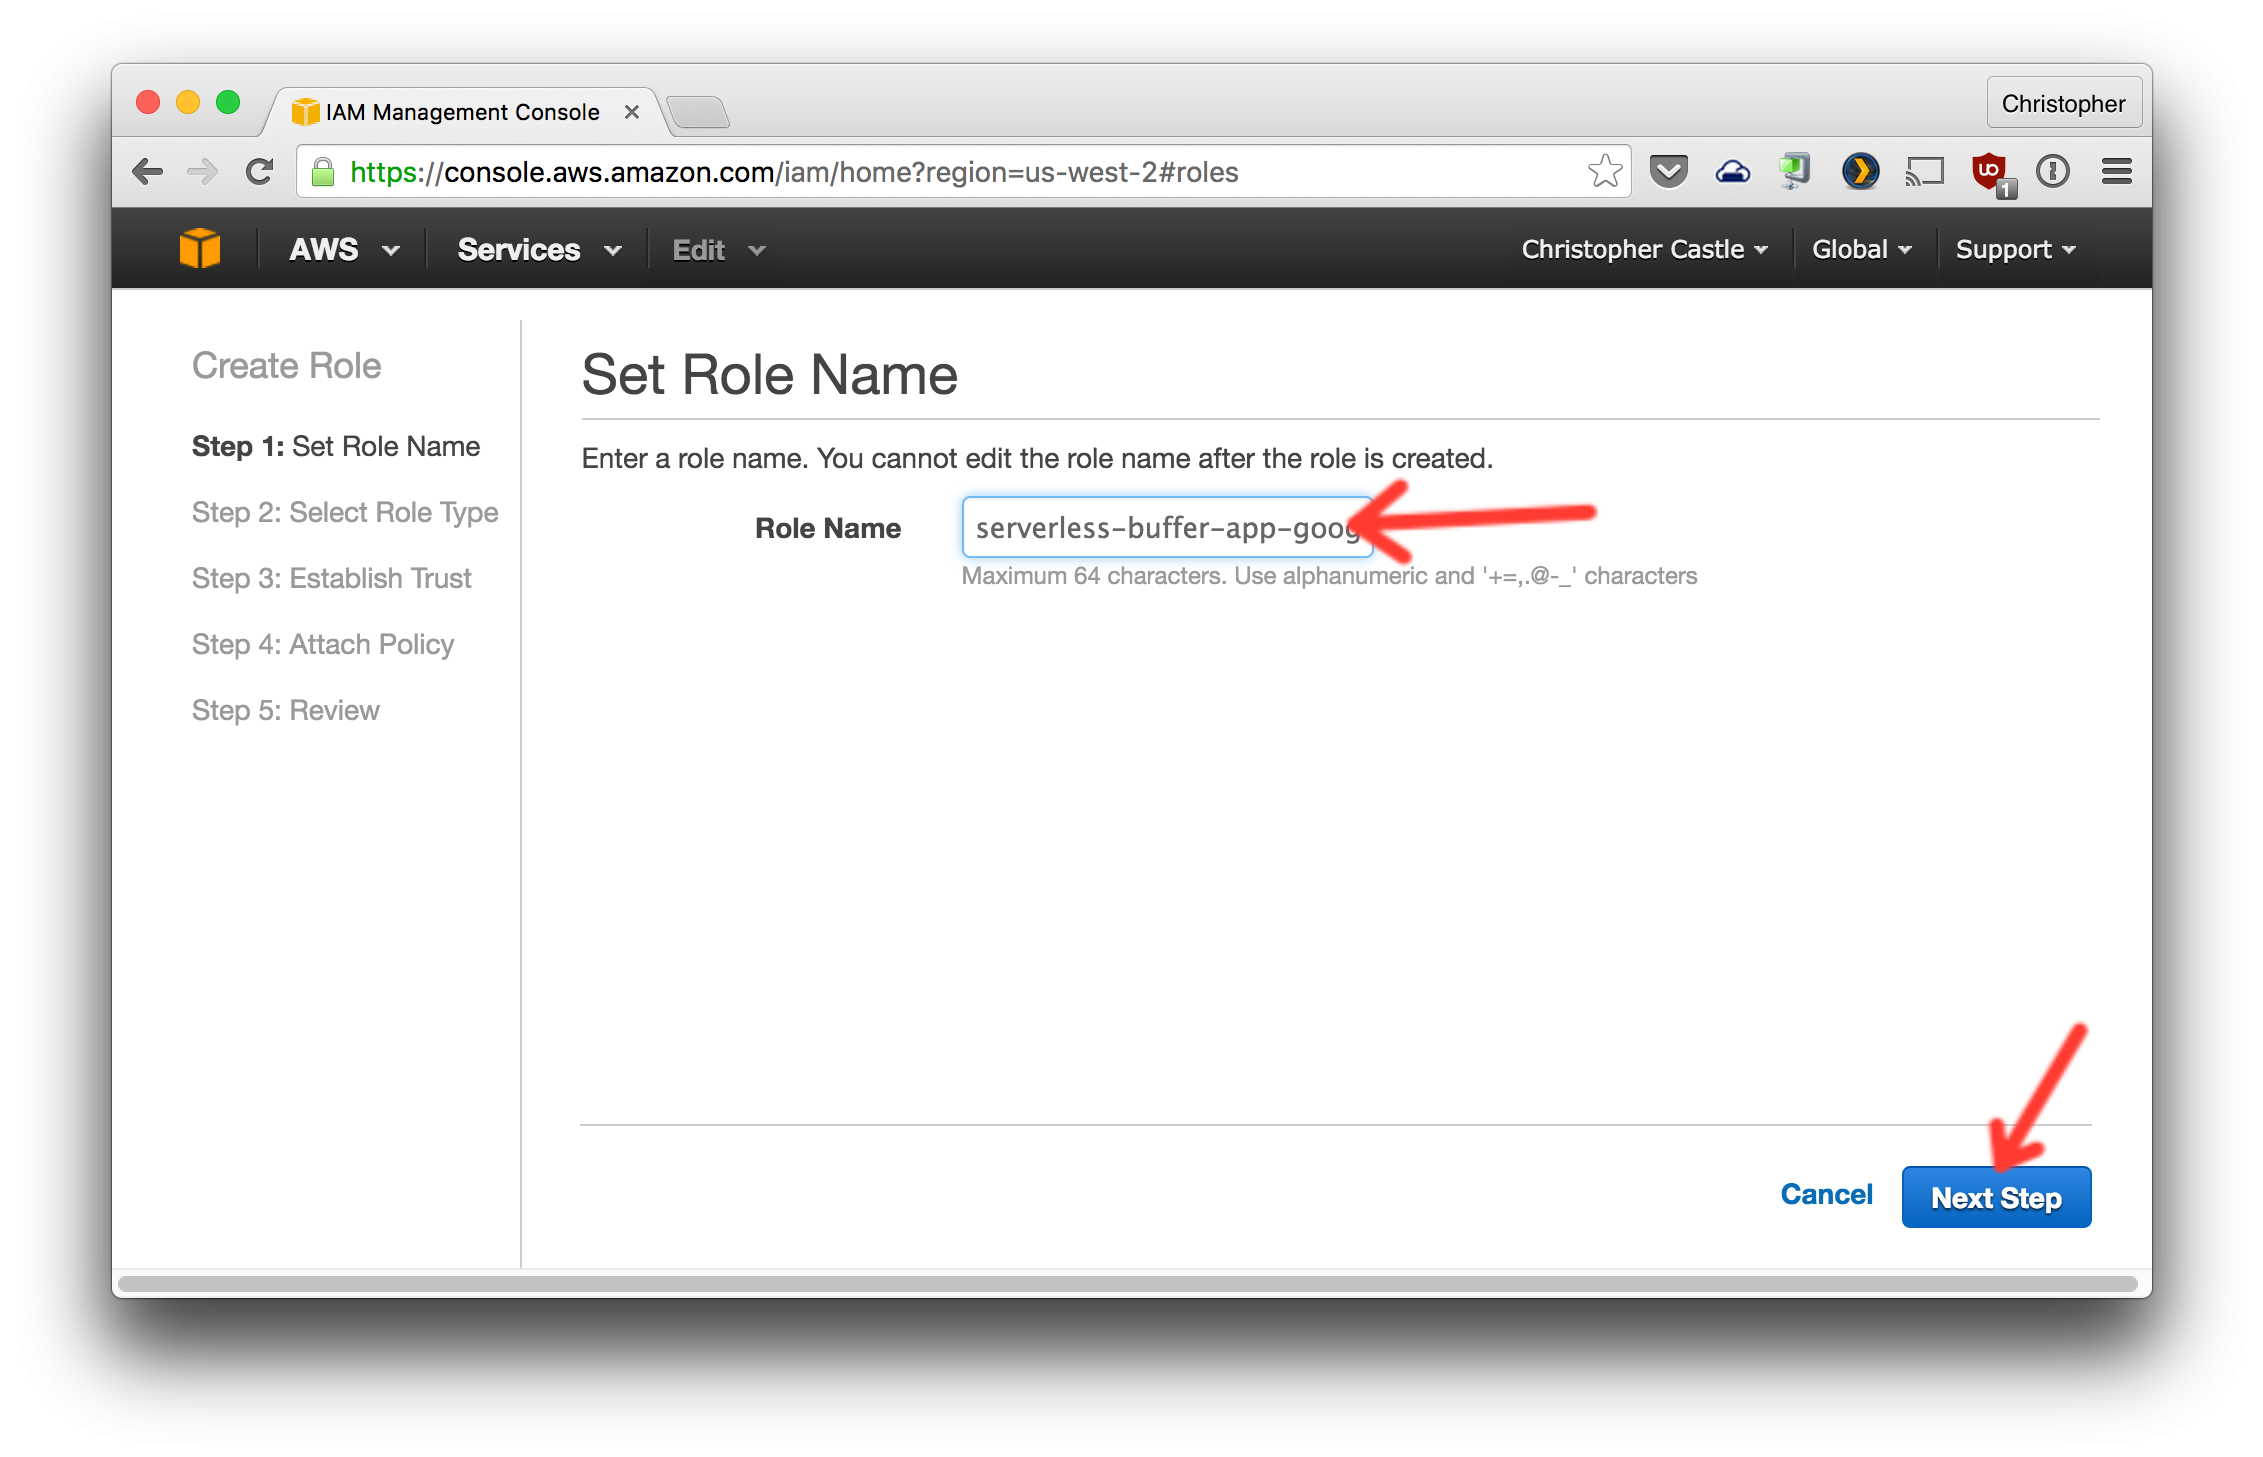Open the uBlock Origin shield icon

click(x=1990, y=172)
